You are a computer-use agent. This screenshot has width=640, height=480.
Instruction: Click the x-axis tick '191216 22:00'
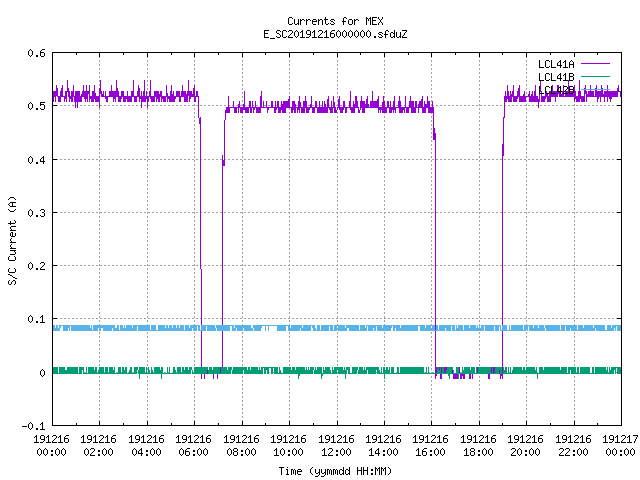point(573,446)
